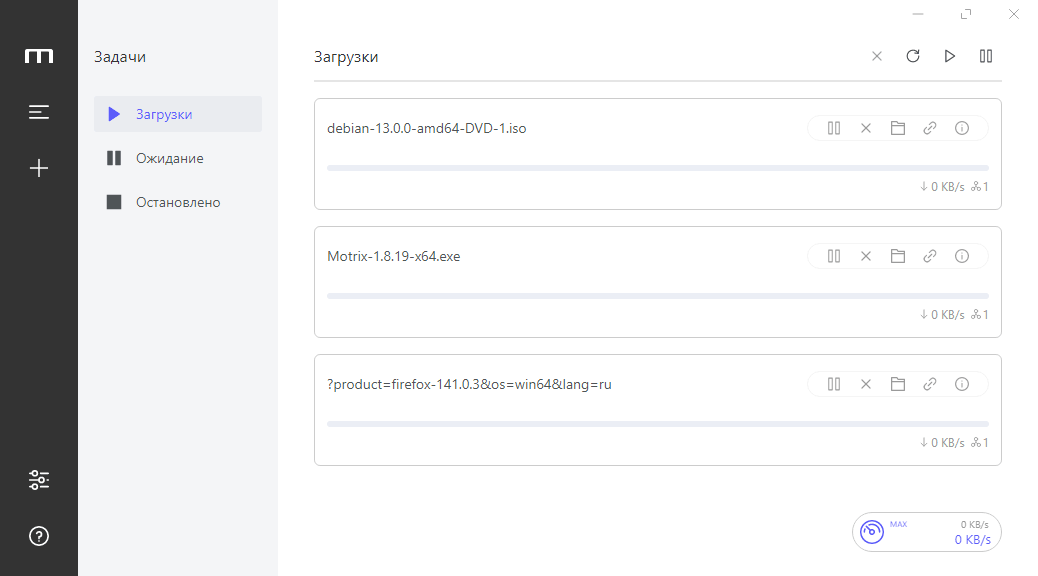Click the Задачи sidebar heading

click(x=120, y=57)
